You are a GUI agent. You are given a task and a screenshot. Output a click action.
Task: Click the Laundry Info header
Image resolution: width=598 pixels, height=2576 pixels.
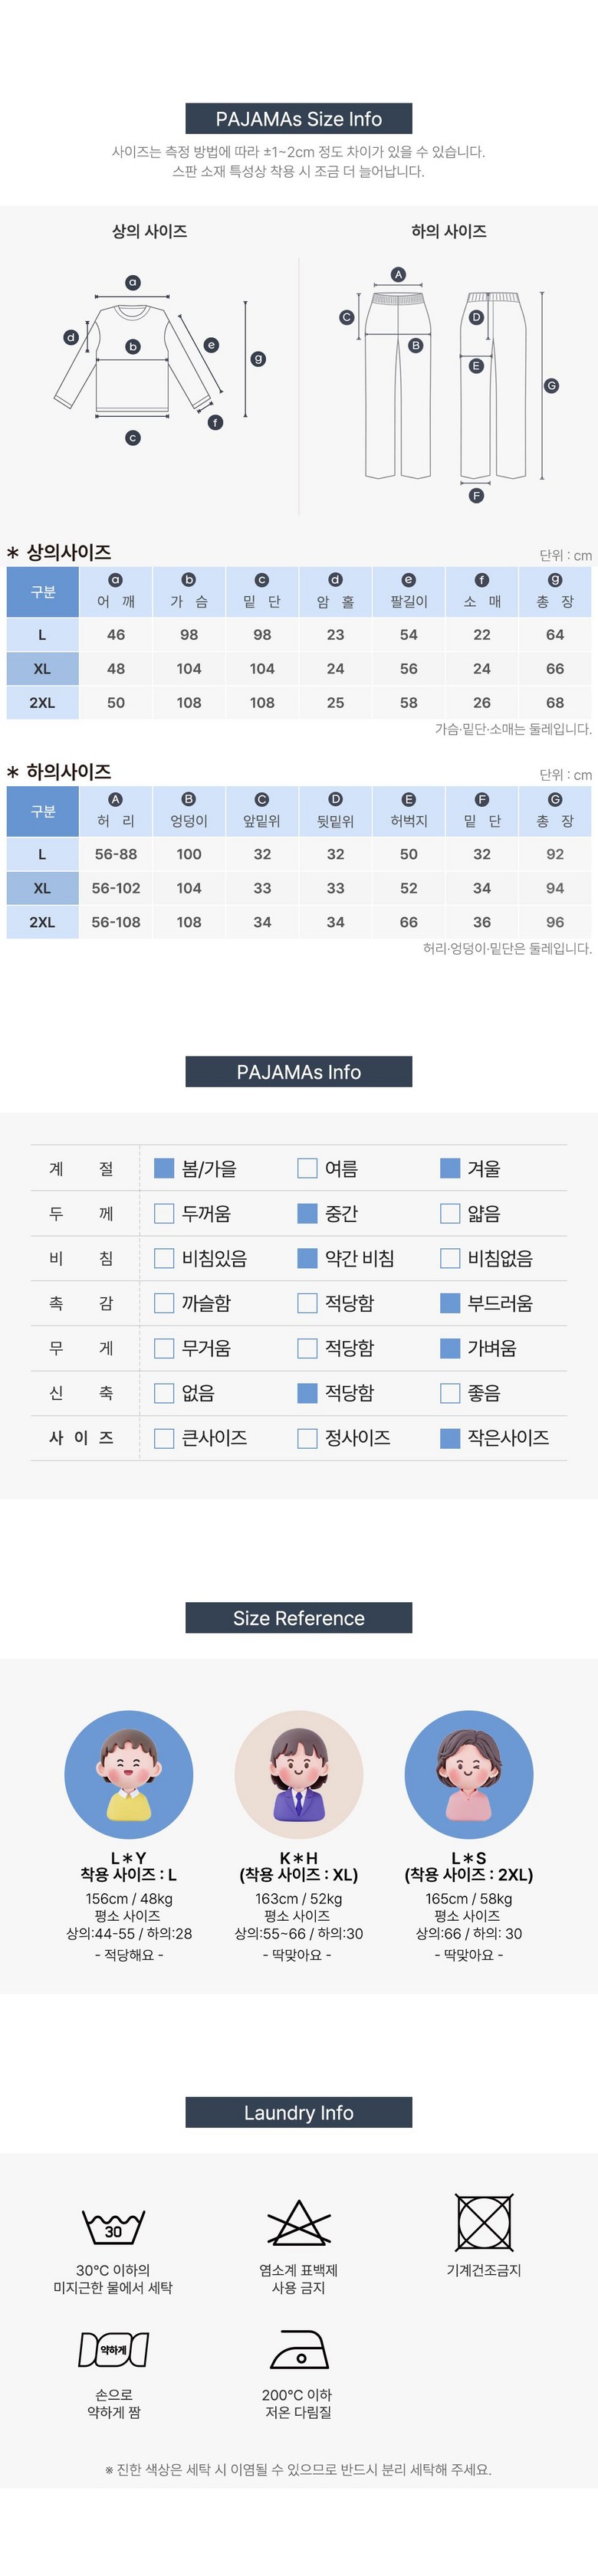click(298, 2113)
